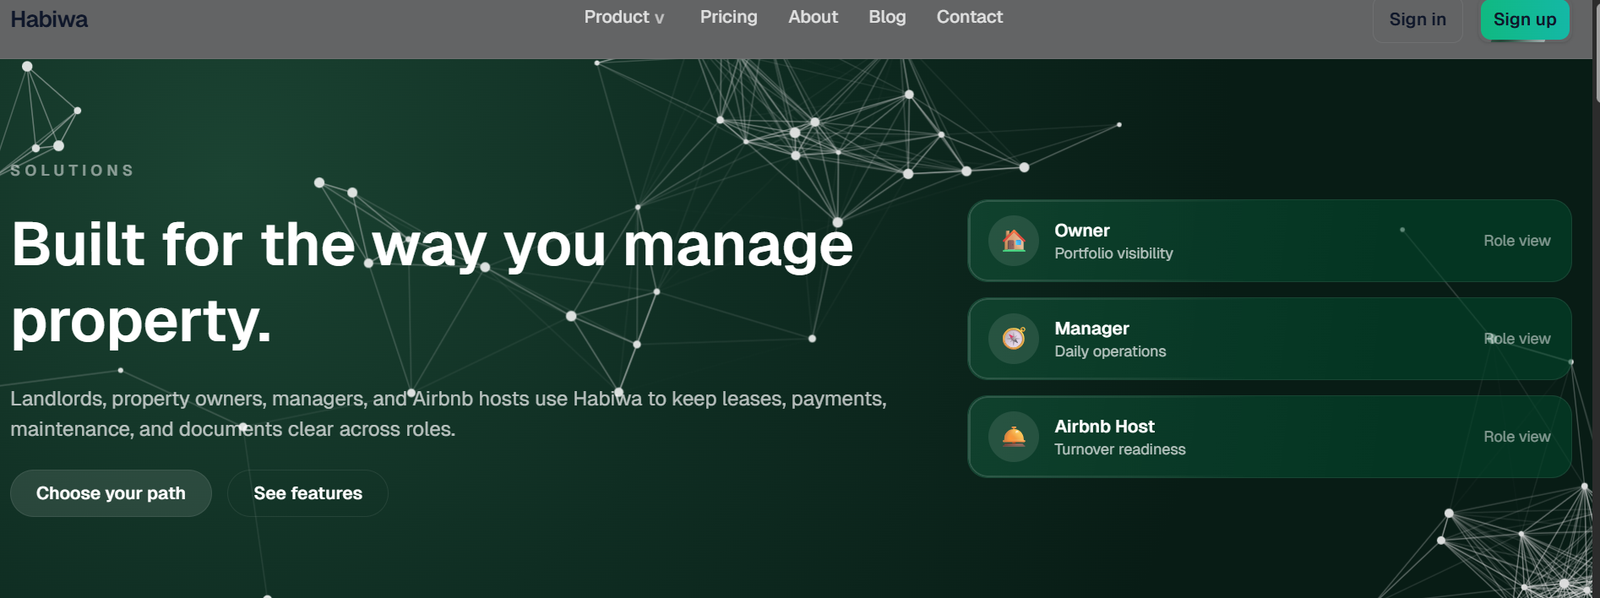This screenshot has width=1600, height=598.
Task: Select the Manager role title
Action: [x=1092, y=328]
